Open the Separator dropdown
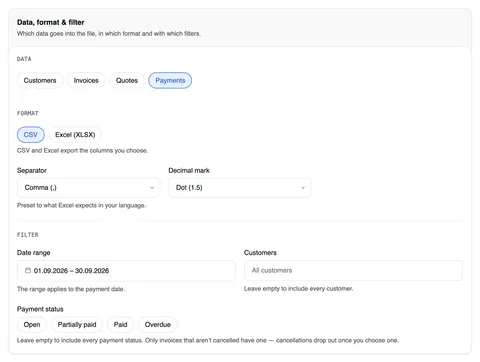480x362 pixels. [x=88, y=188]
